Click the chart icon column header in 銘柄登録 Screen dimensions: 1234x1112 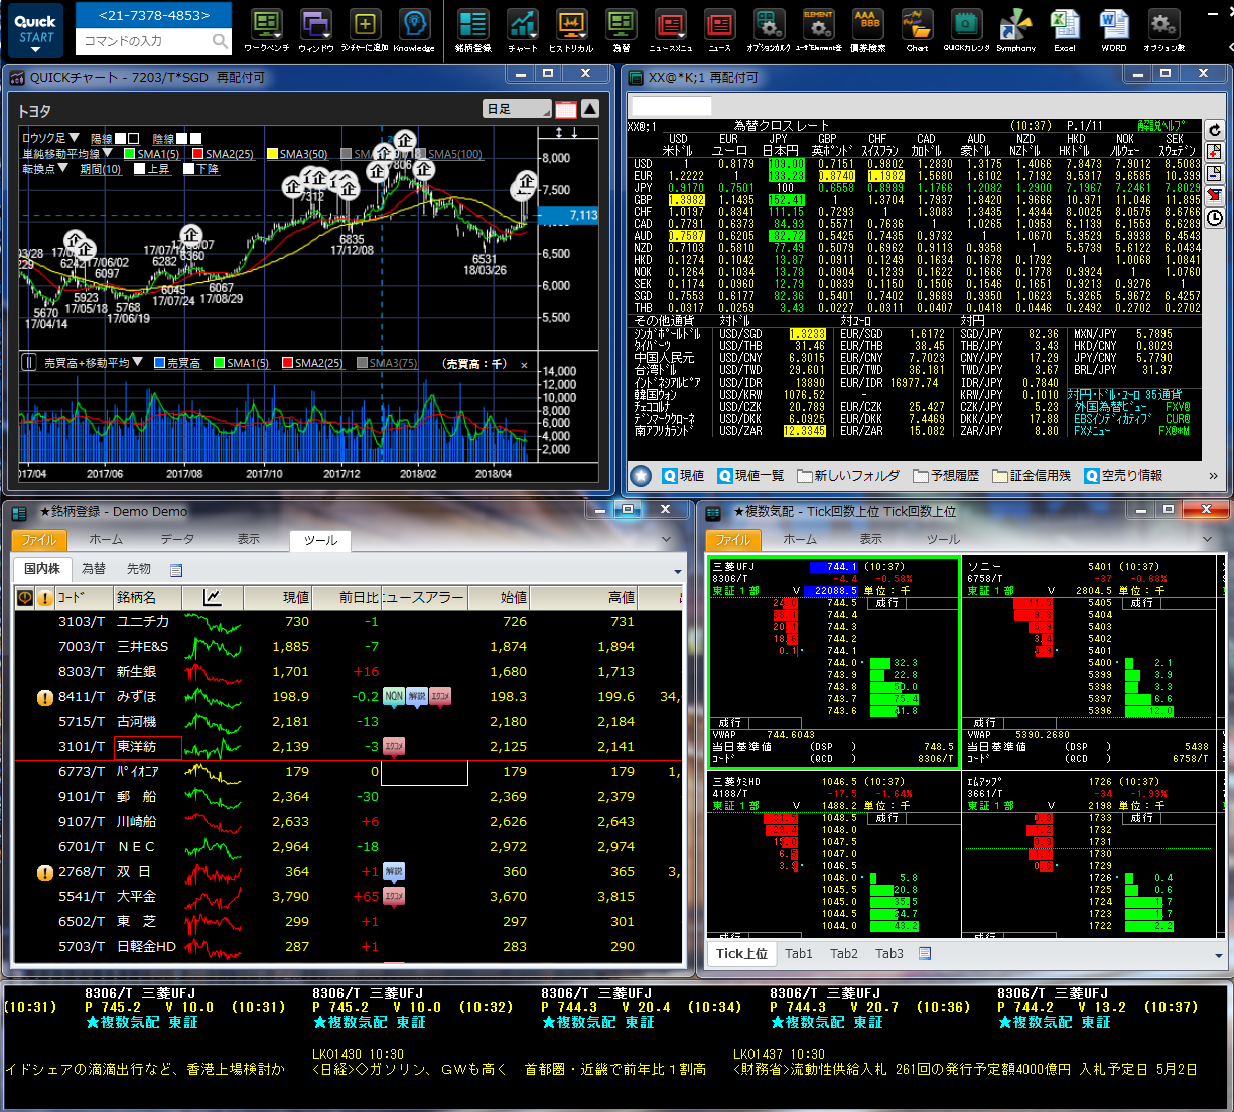coord(212,597)
